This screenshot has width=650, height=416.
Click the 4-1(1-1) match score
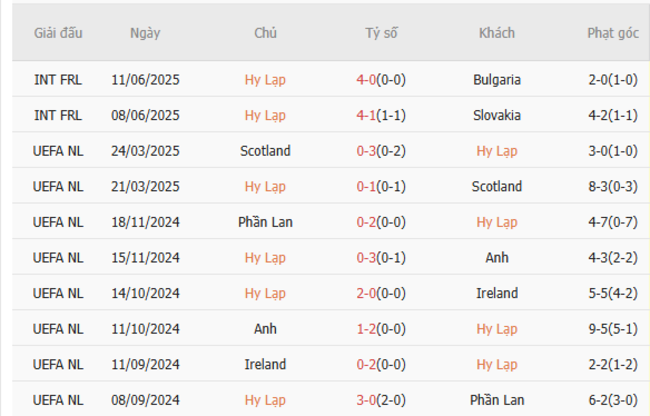[380, 115]
